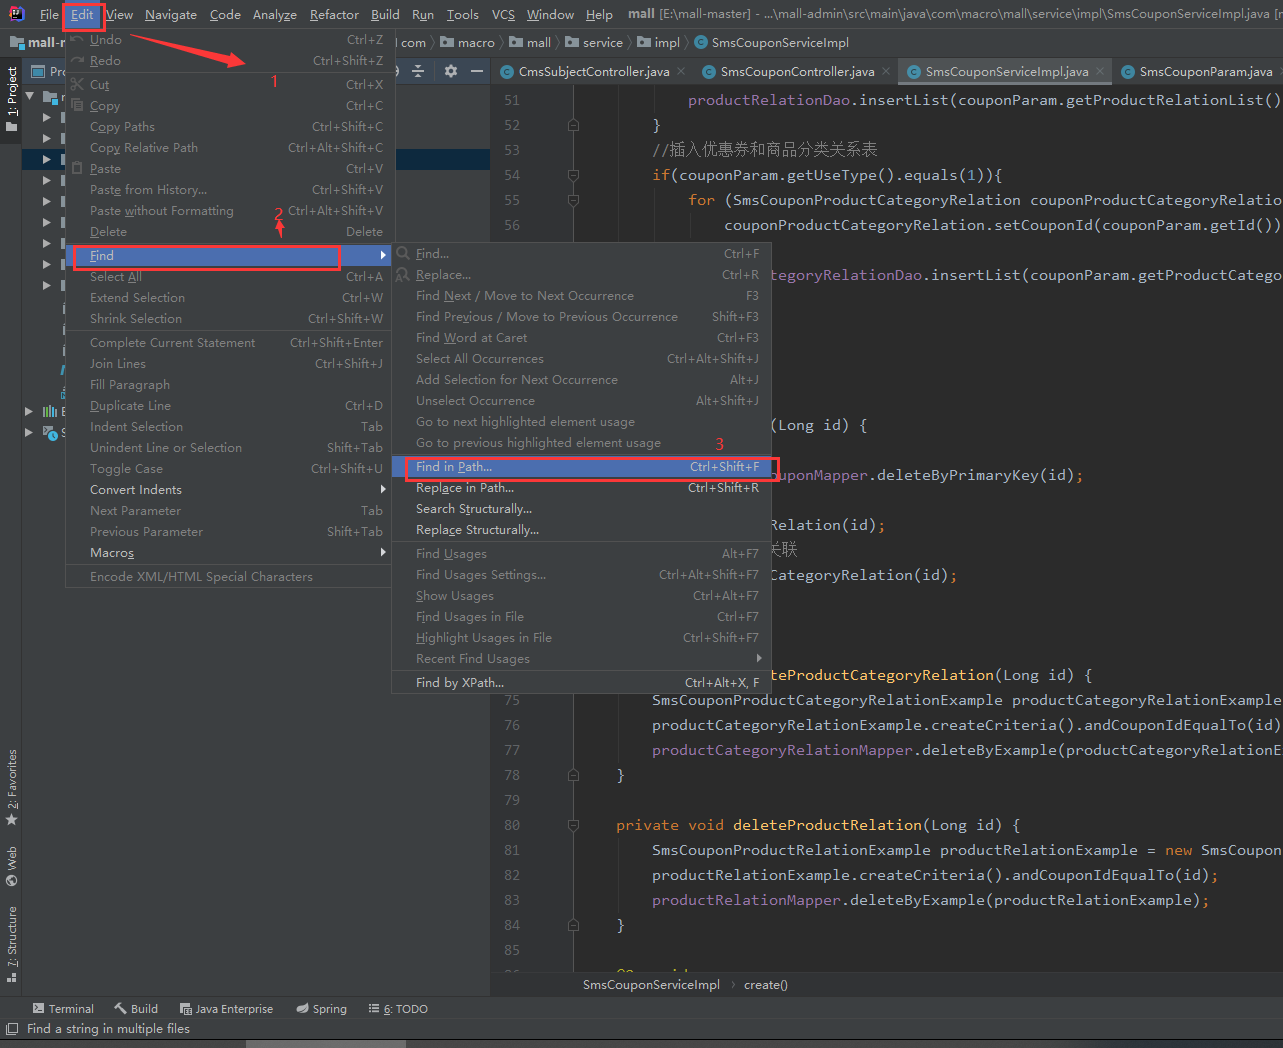
Task: Open the Web side tab
Action: [x=12, y=867]
